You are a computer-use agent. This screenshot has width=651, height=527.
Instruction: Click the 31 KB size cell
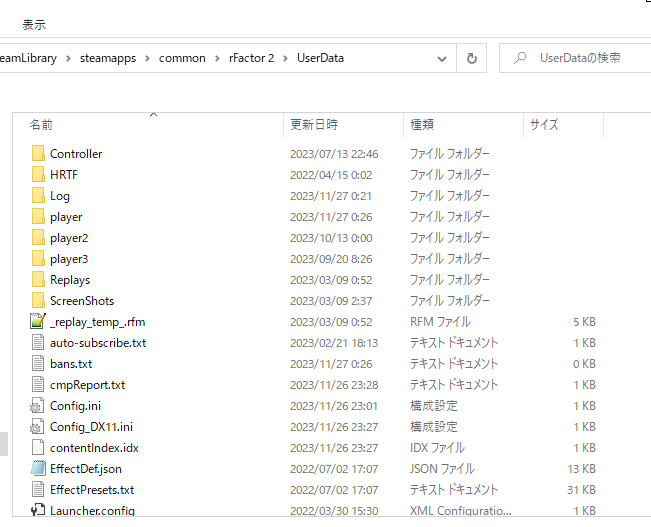(582, 490)
